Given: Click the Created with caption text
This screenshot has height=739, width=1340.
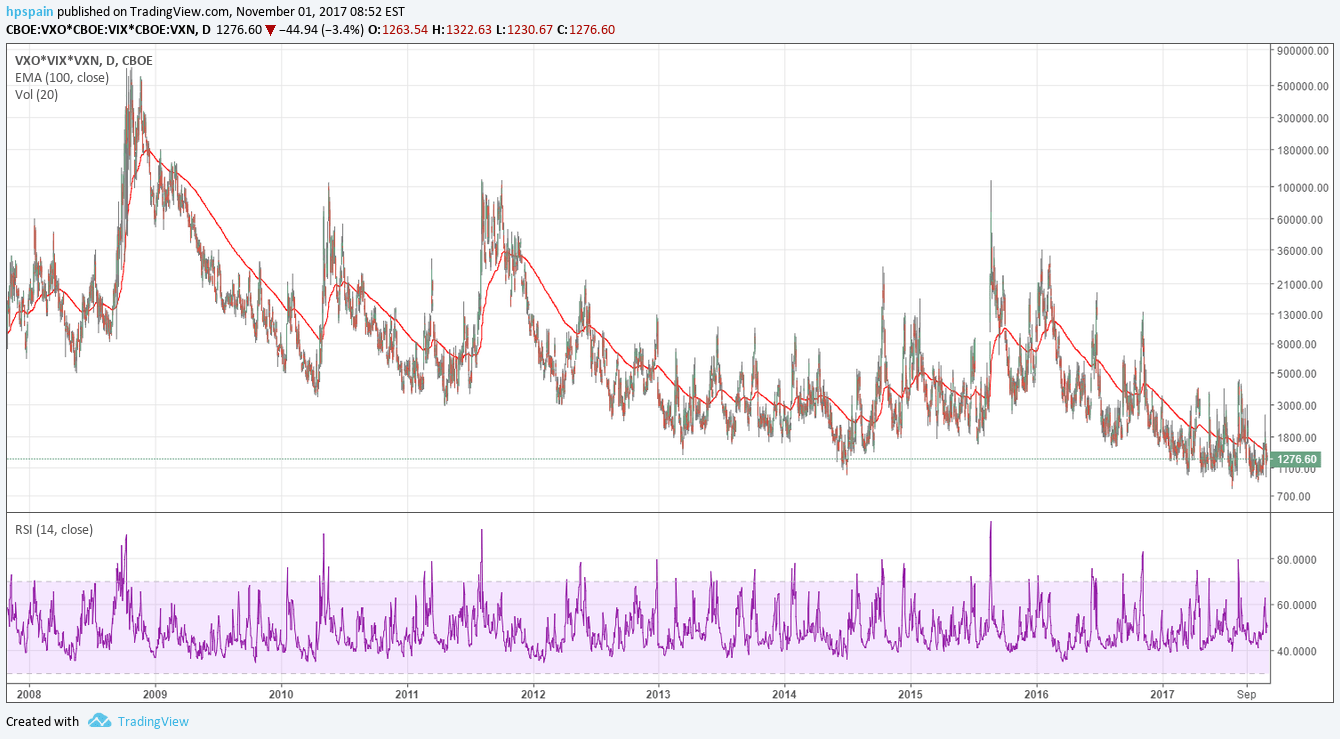Looking at the screenshot, I should click(x=43, y=721).
